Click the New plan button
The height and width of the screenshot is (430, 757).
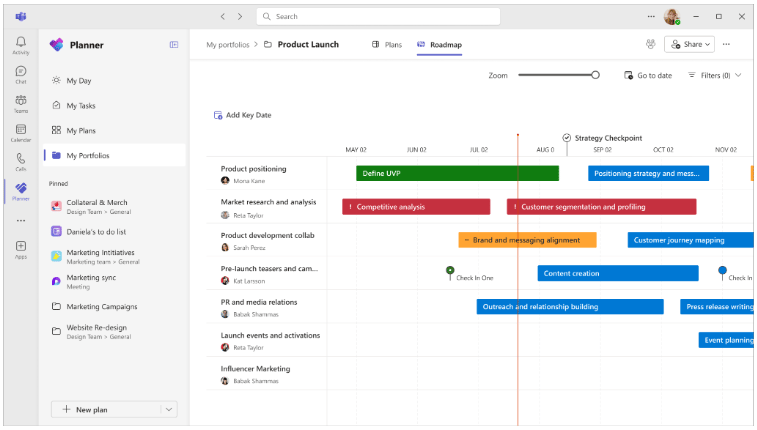(106, 410)
